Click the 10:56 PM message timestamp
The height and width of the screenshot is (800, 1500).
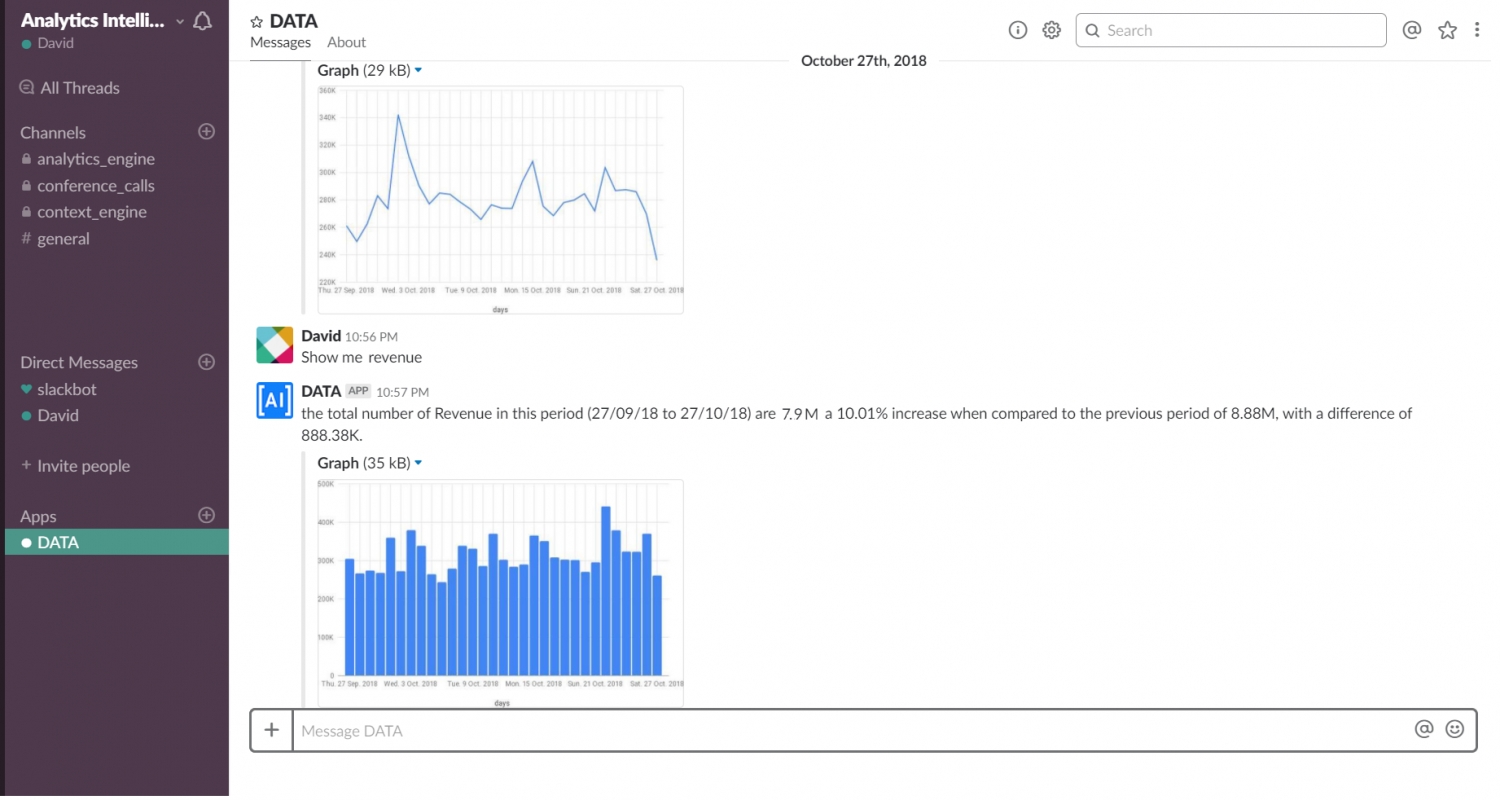coord(371,337)
